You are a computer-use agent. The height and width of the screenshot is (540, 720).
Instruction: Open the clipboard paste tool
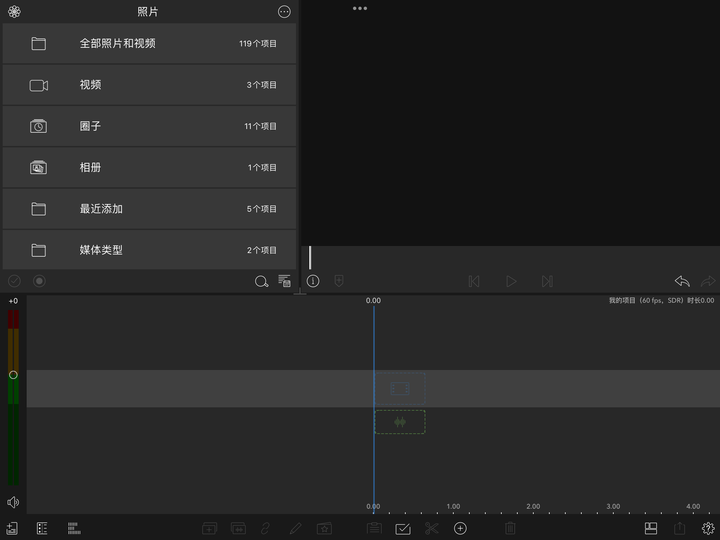374,529
